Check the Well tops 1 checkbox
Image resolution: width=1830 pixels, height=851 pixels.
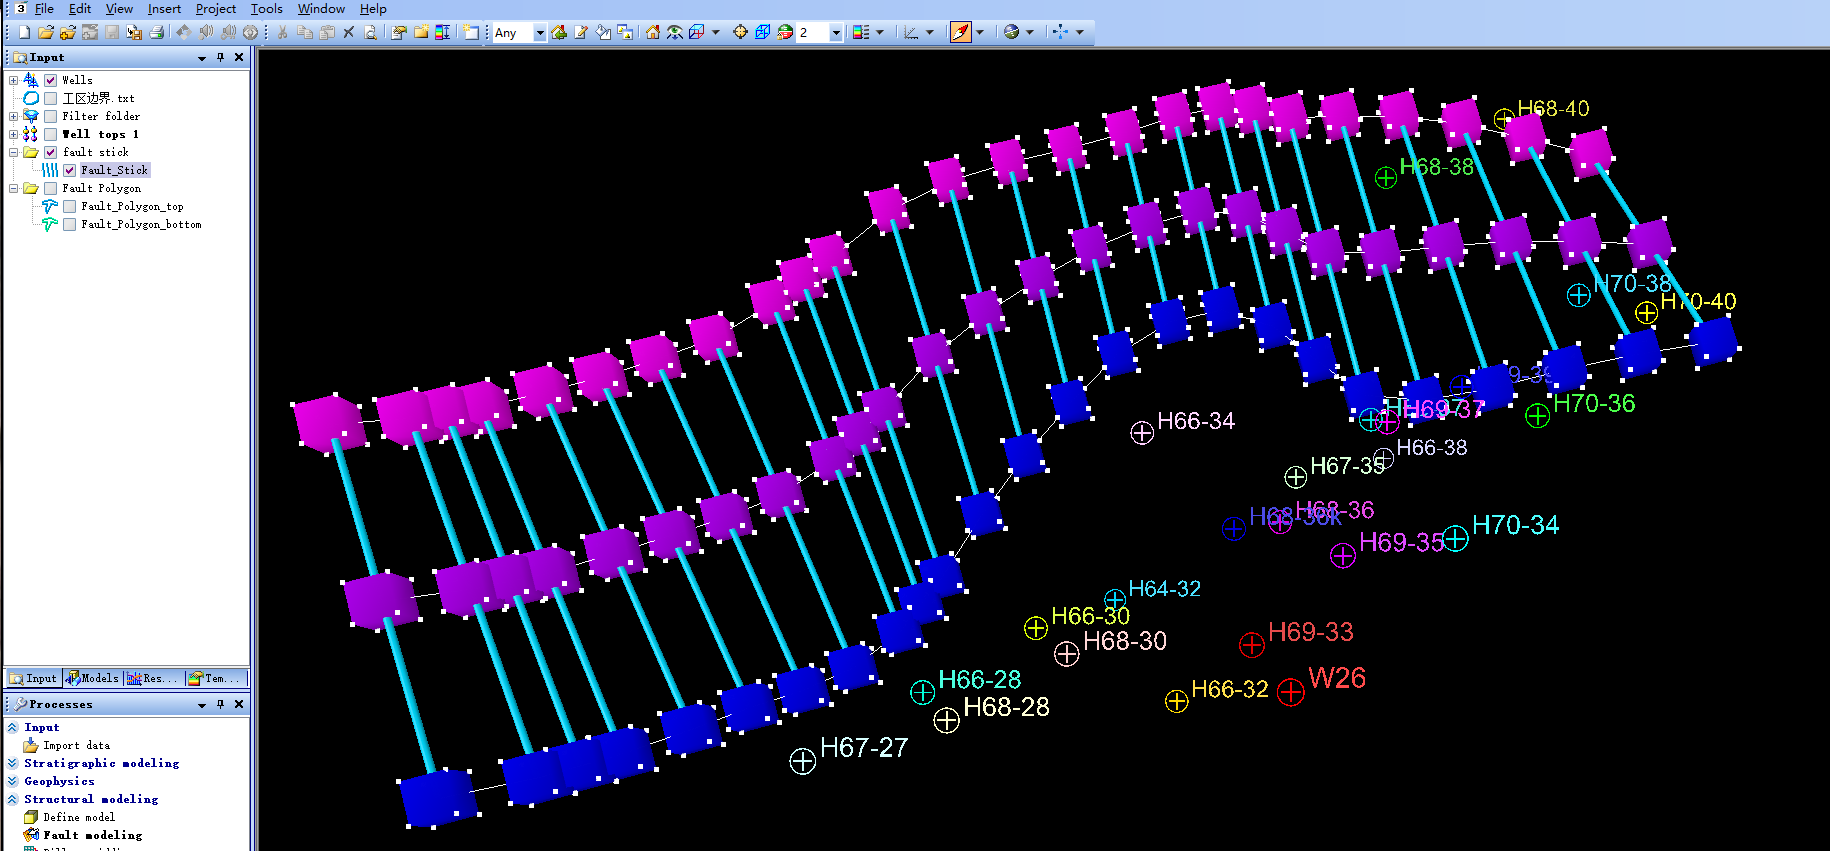[50, 134]
